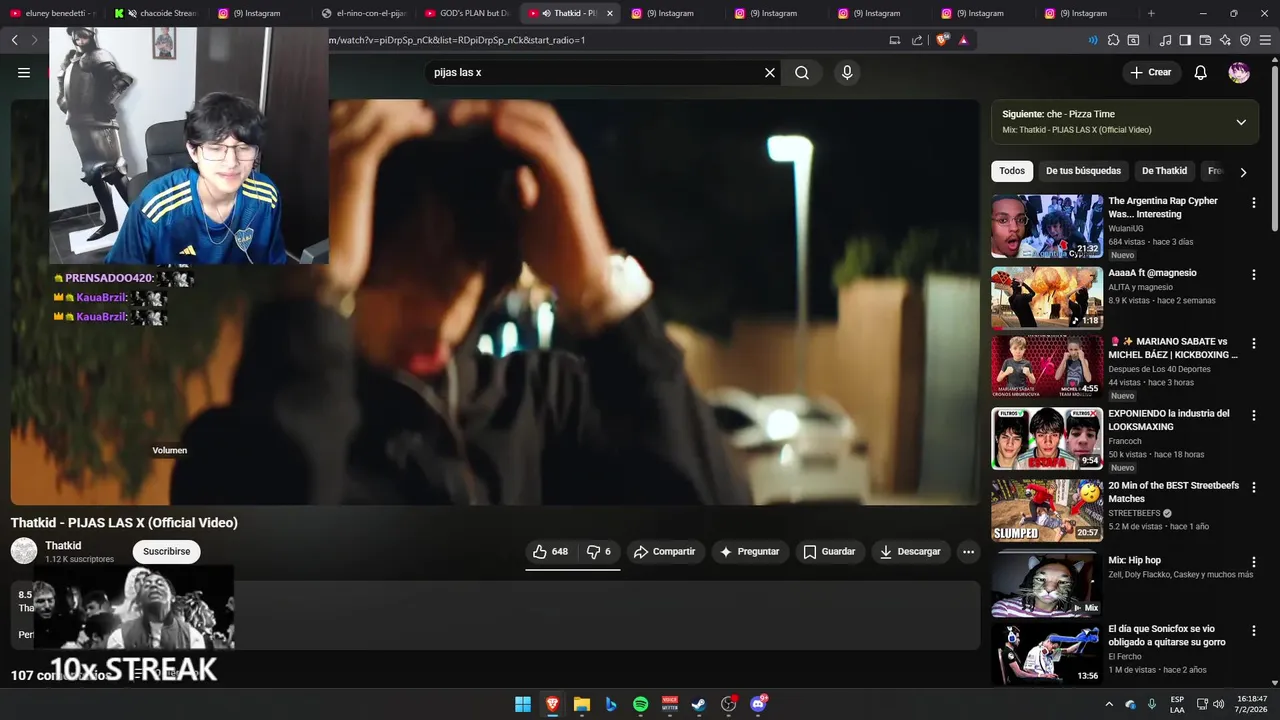Click the Crear button
This screenshot has width=1280, height=720.
click(x=1151, y=73)
